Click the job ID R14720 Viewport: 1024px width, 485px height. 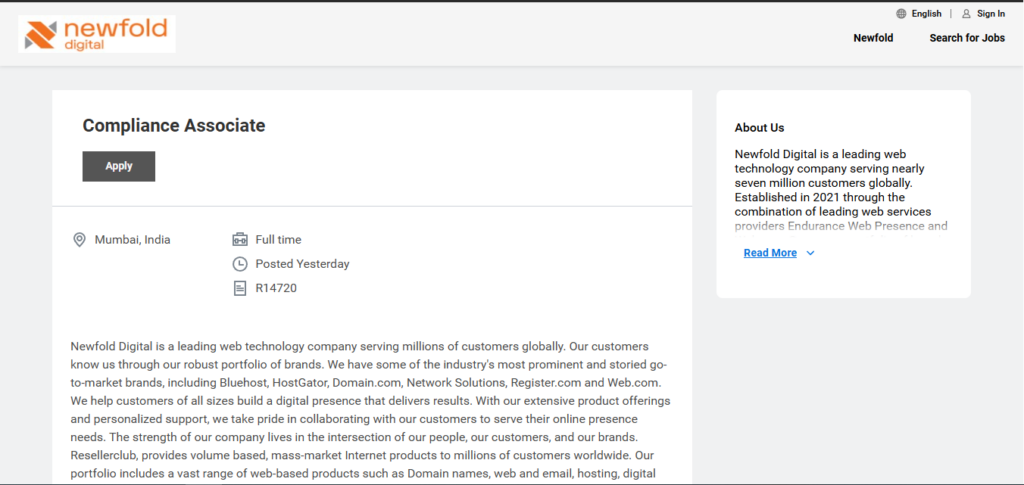pyautogui.click(x=276, y=288)
